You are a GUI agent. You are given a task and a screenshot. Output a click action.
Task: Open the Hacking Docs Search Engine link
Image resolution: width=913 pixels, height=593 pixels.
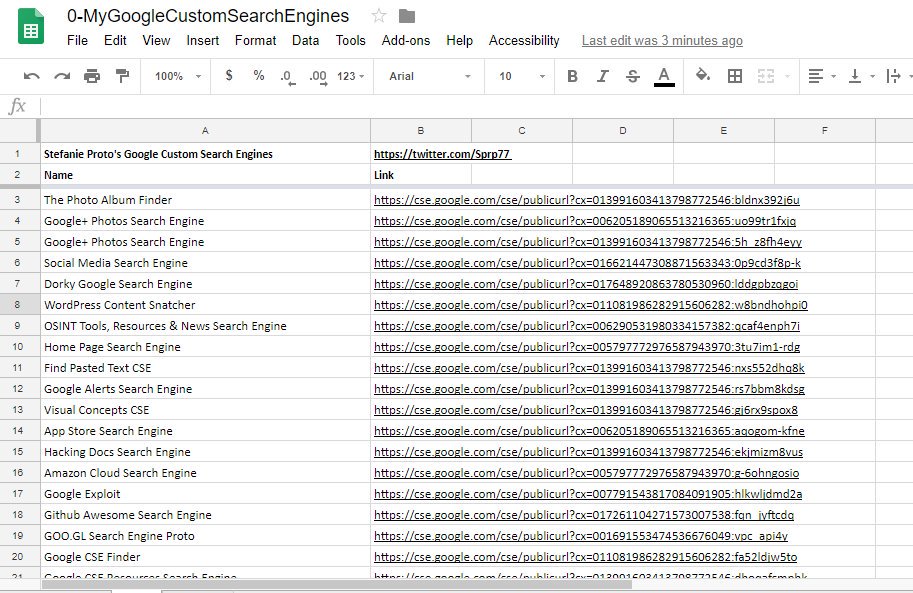588,452
